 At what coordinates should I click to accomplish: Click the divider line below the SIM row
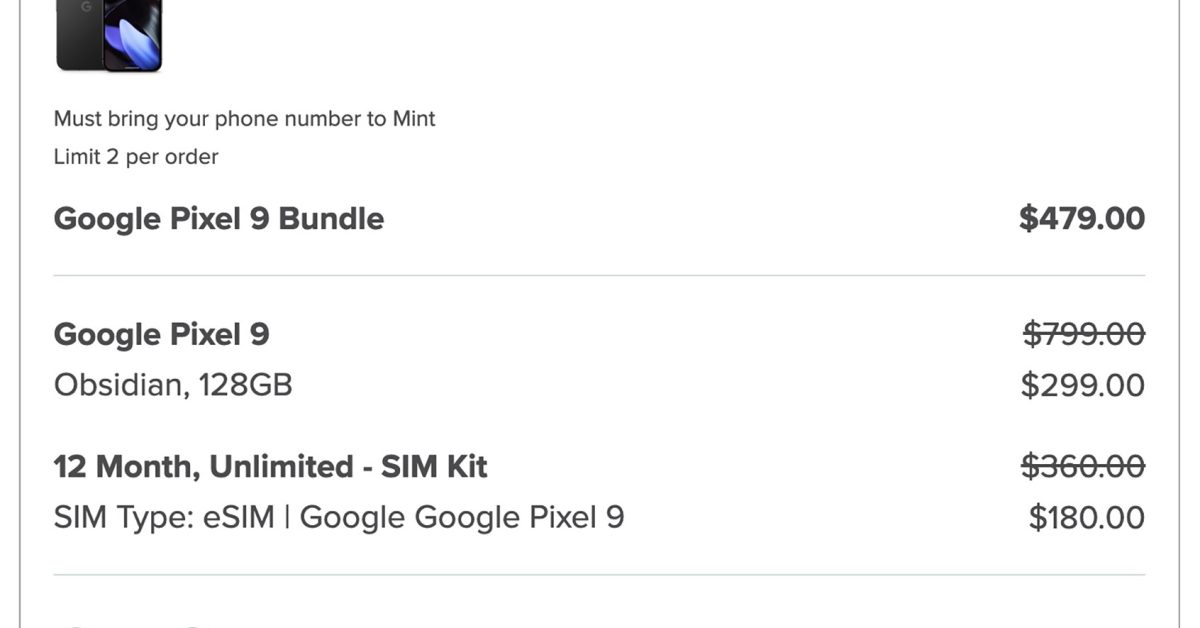point(598,575)
